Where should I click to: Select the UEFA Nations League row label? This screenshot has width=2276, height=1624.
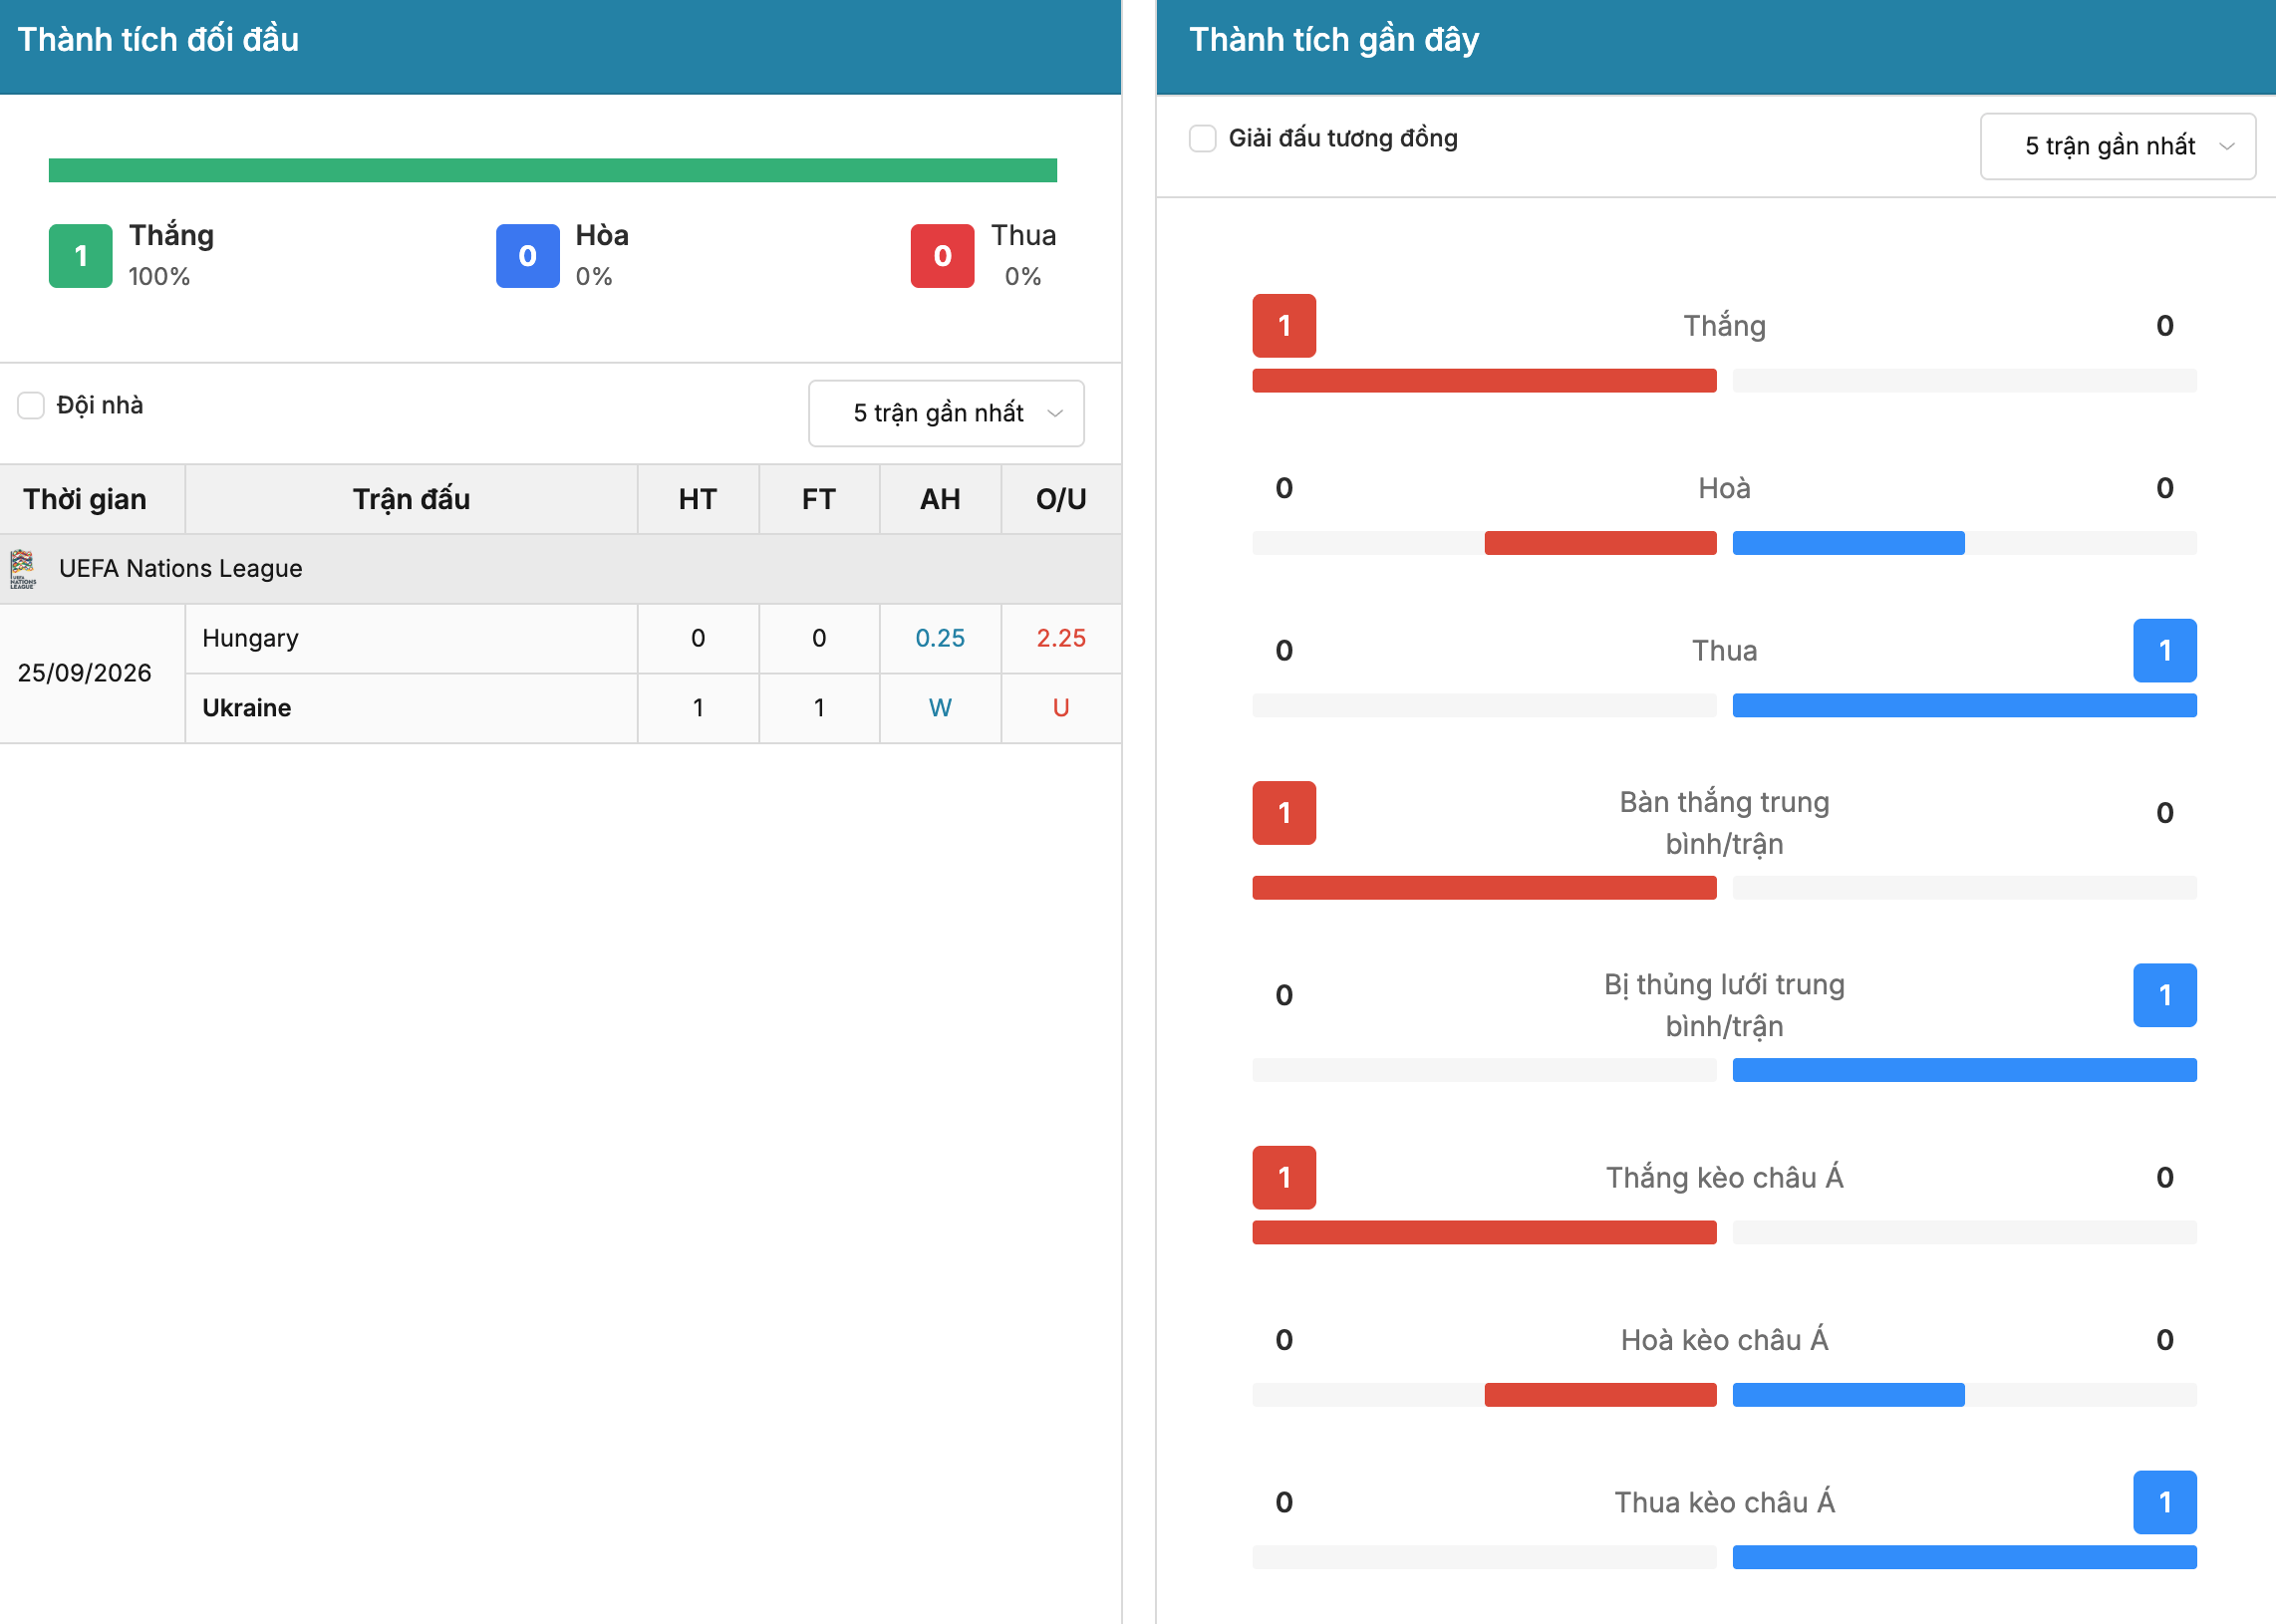tap(180, 568)
